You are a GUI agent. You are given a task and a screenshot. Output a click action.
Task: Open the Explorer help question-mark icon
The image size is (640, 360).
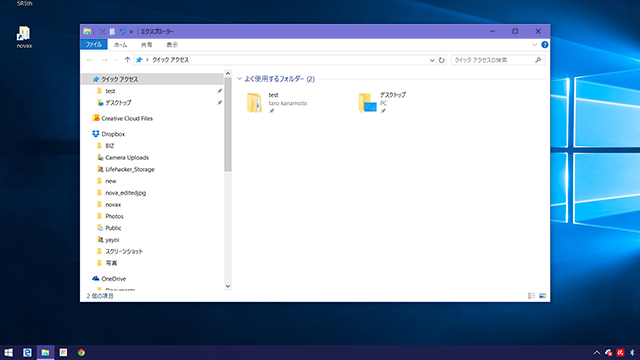coord(544,44)
